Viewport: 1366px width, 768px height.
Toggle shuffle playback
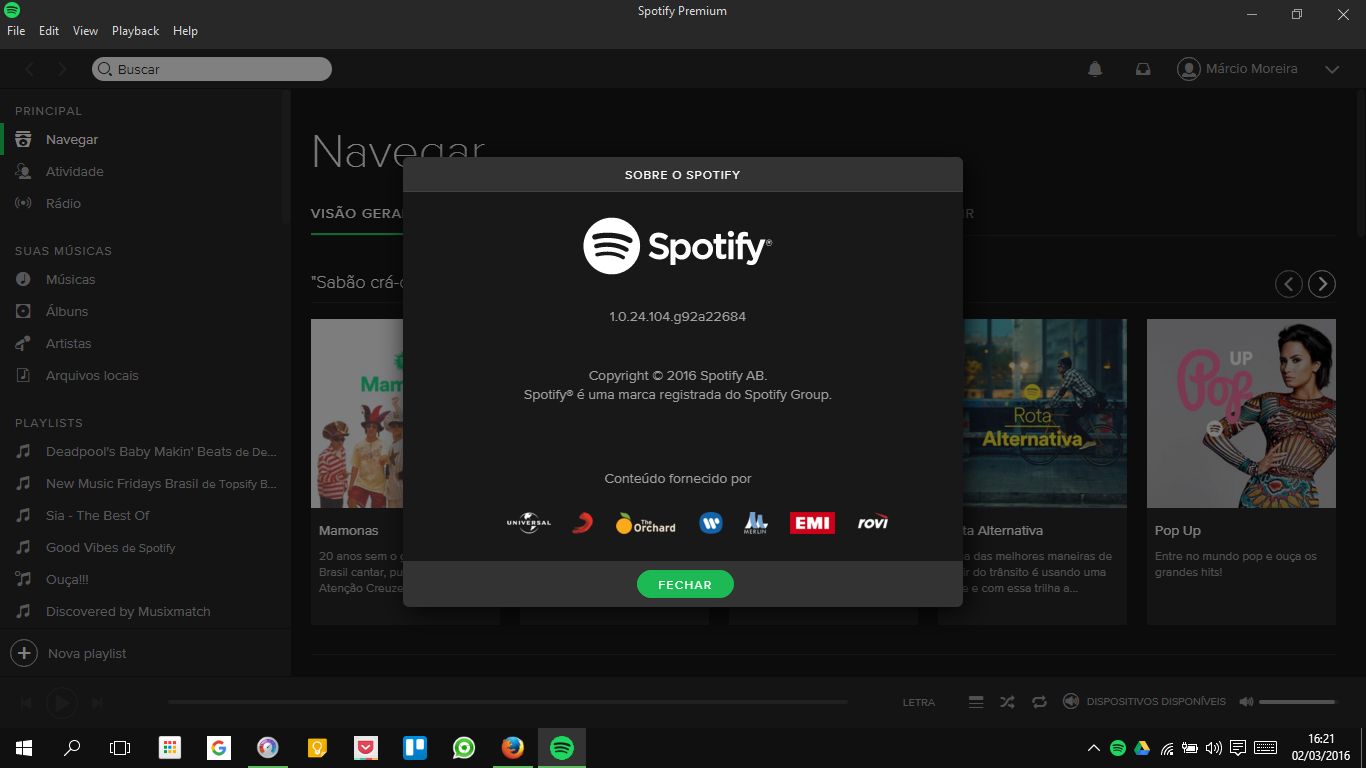click(x=1007, y=702)
